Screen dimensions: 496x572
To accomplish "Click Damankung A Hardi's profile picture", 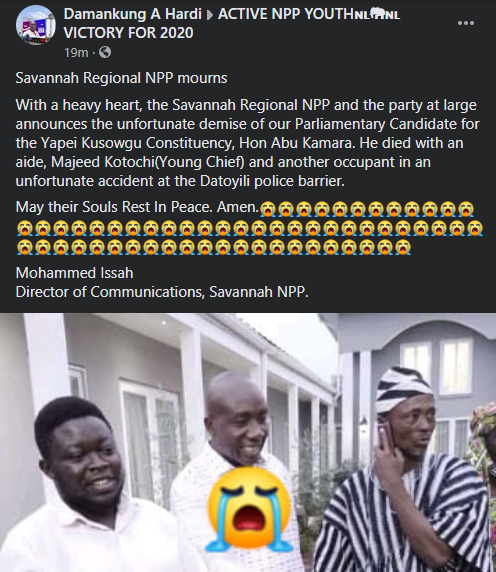I will click(x=35, y=25).
